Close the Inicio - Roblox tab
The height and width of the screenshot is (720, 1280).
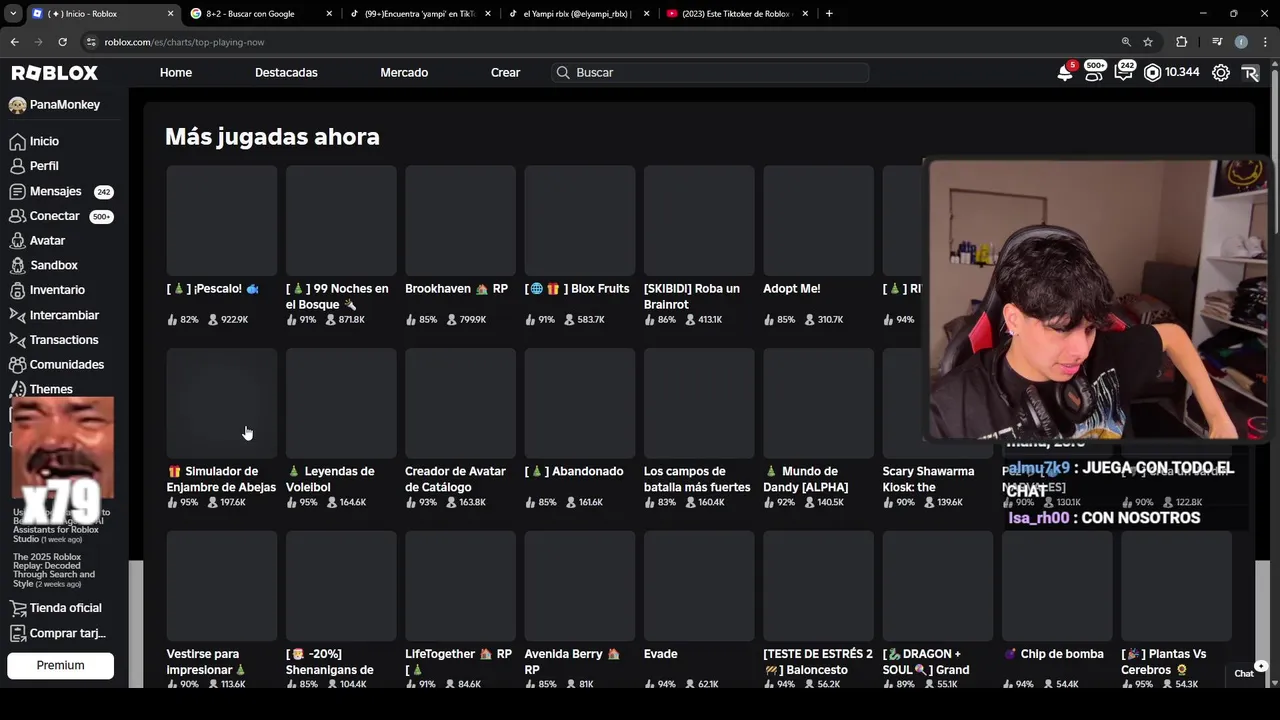(170, 14)
